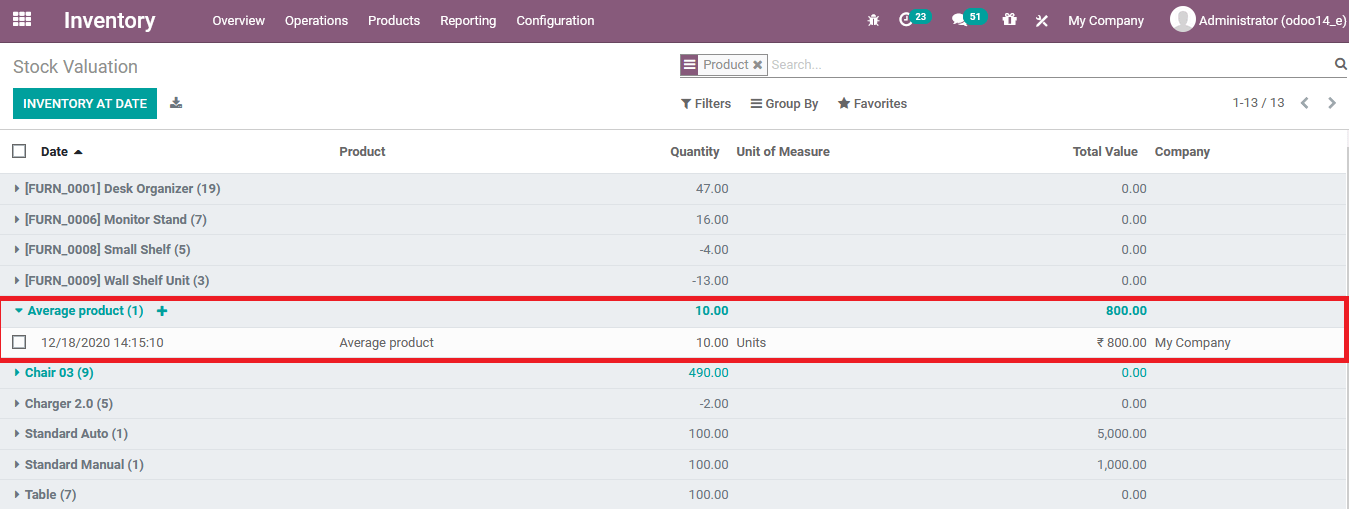The height and width of the screenshot is (509, 1349).
Task: Open the Group By dropdown
Action: click(785, 103)
